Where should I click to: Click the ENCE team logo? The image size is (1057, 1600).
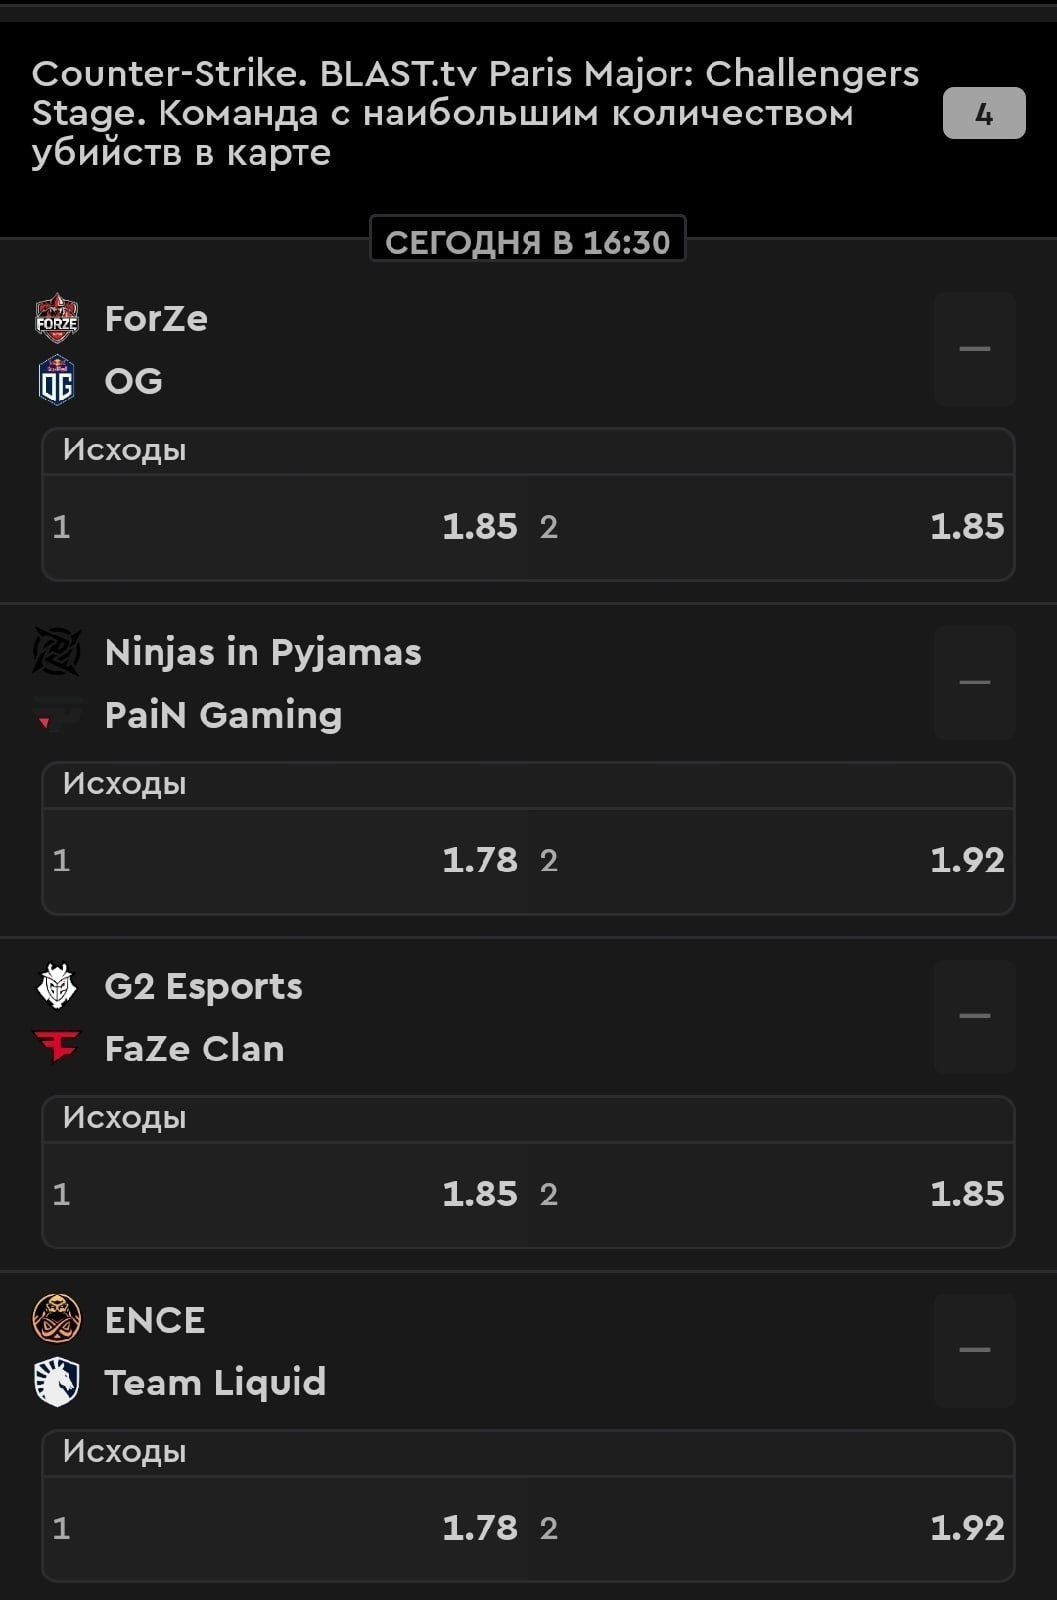point(57,1319)
